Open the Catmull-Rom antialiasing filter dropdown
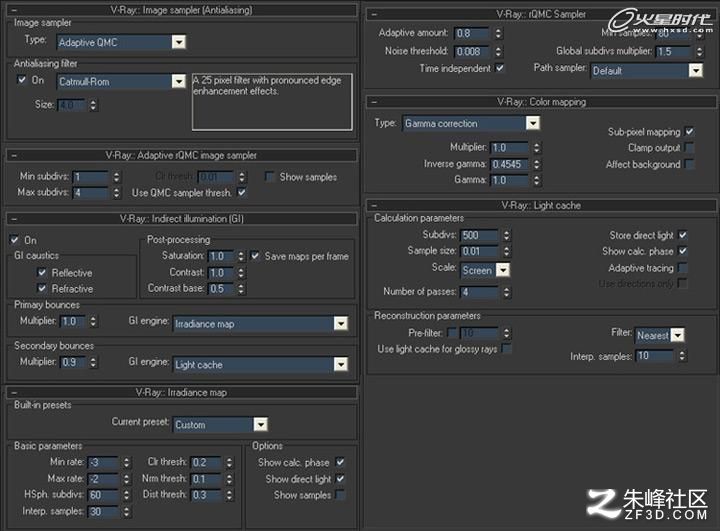This screenshot has width=720, height=531. point(121,82)
